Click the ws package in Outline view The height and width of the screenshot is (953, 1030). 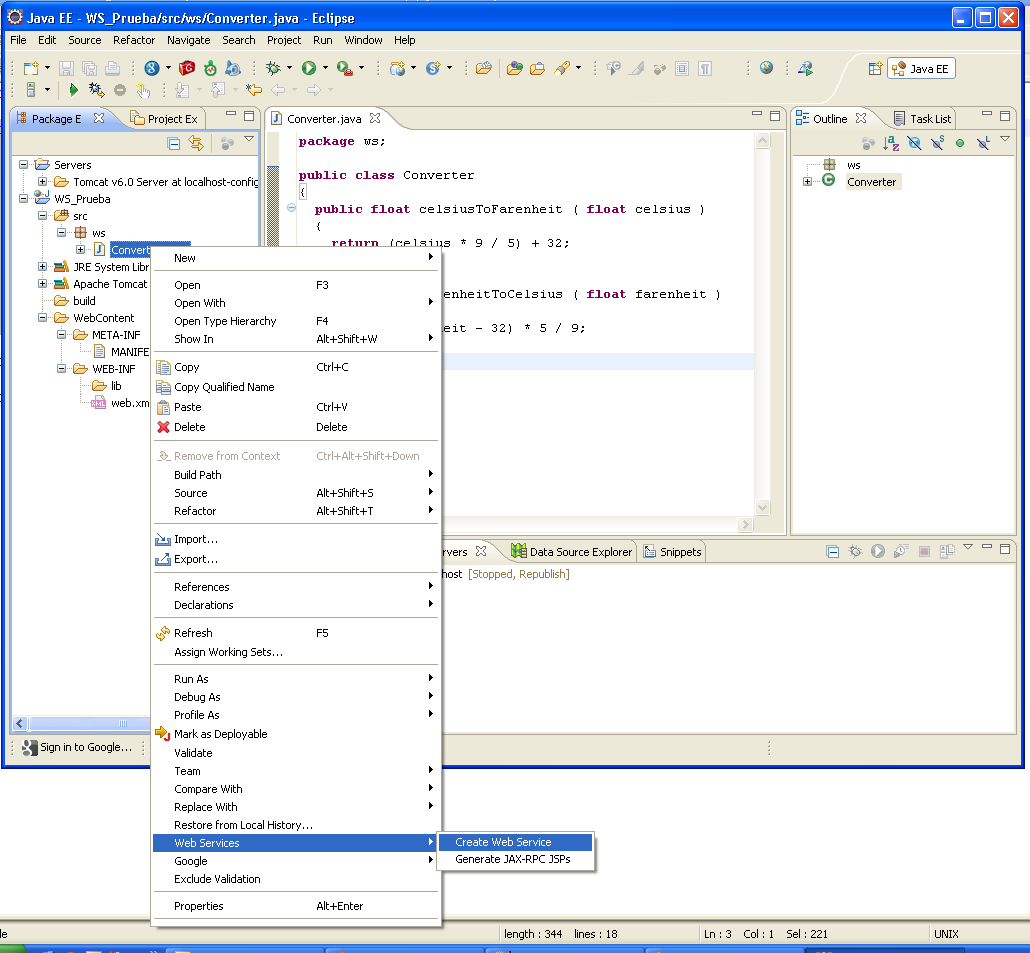tap(853, 164)
